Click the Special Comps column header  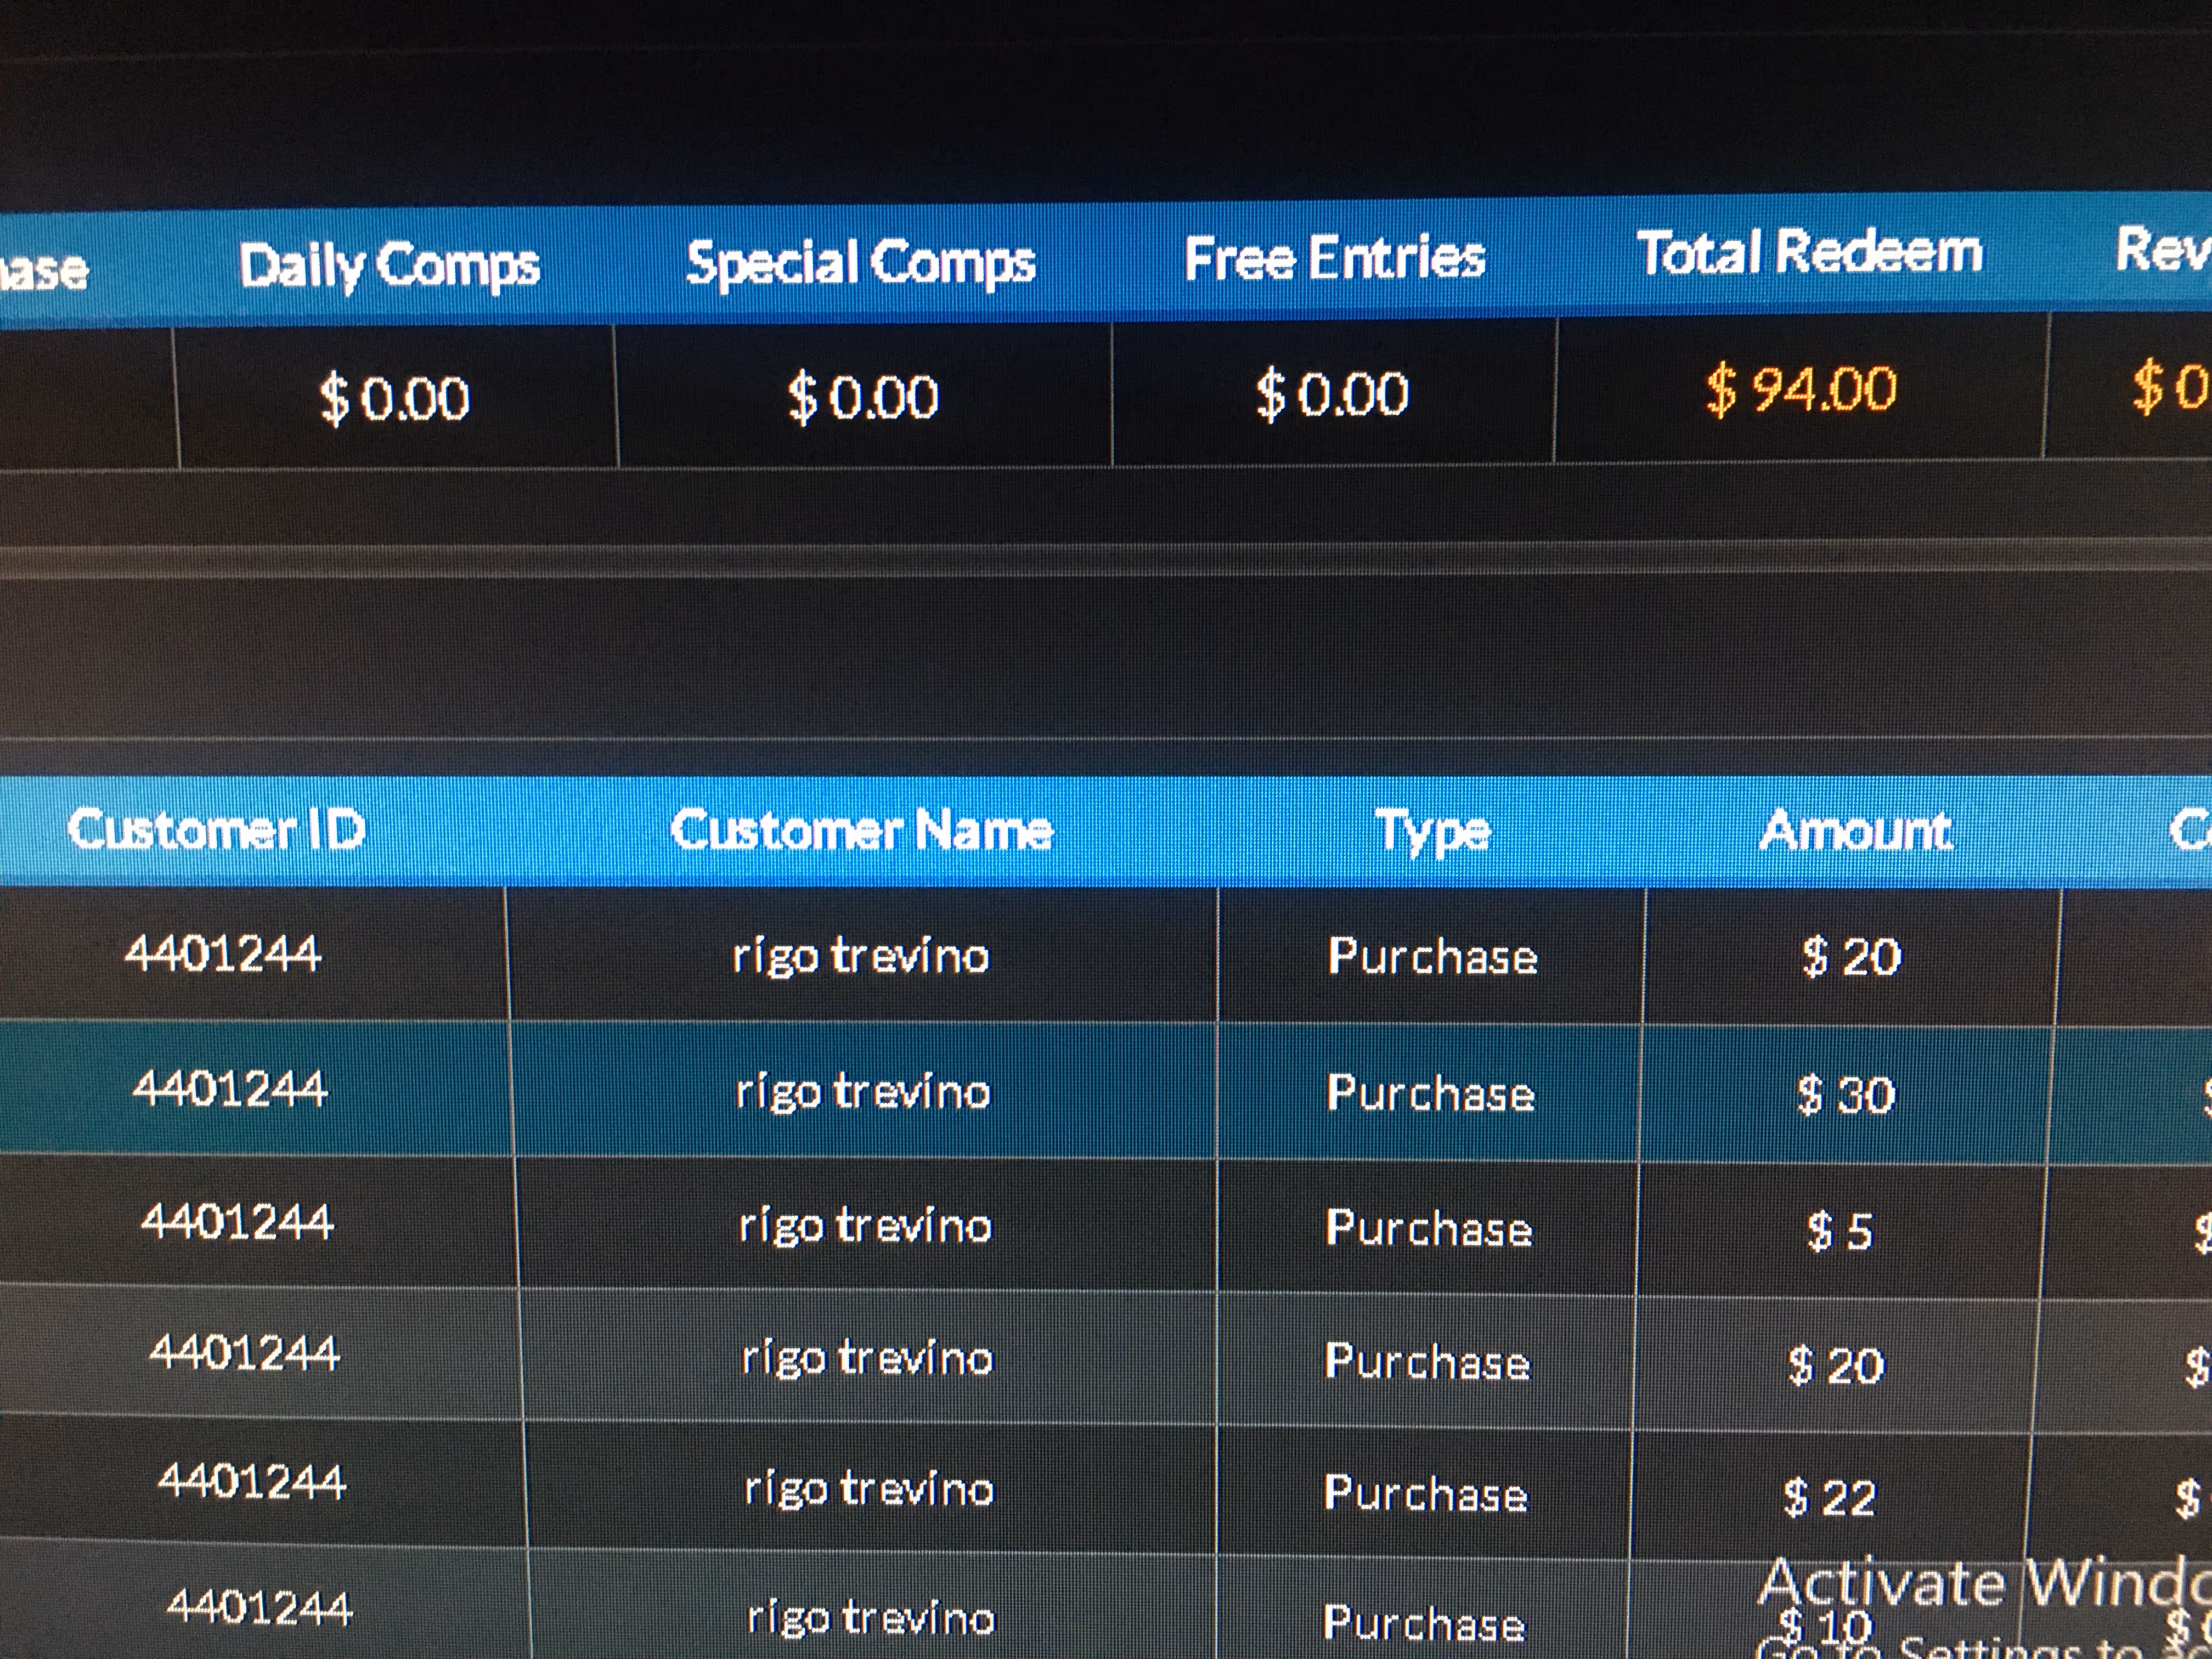pyautogui.click(x=860, y=263)
